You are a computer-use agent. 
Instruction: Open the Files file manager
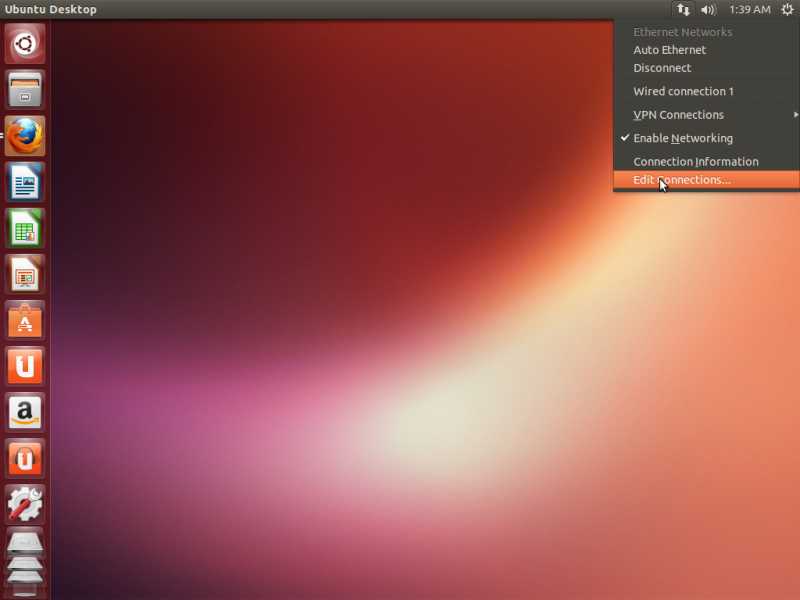click(24, 90)
